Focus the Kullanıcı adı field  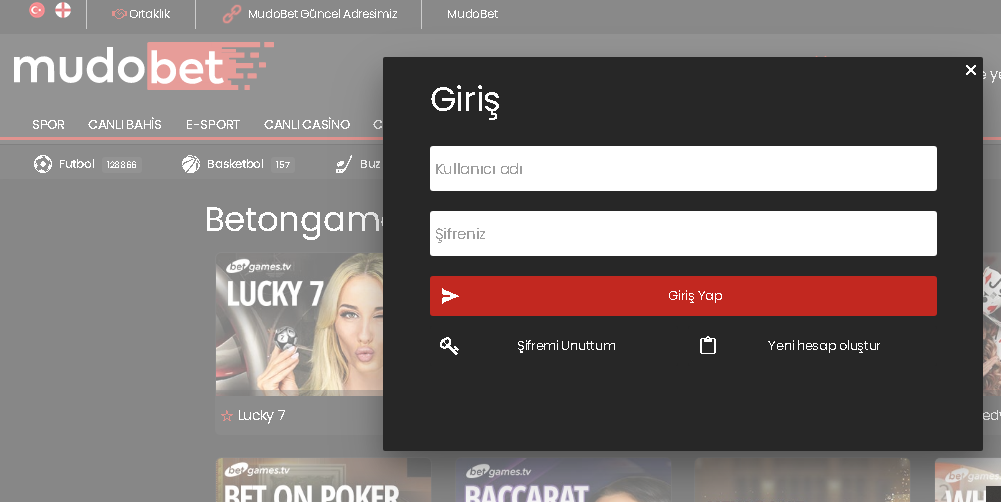click(x=683, y=169)
